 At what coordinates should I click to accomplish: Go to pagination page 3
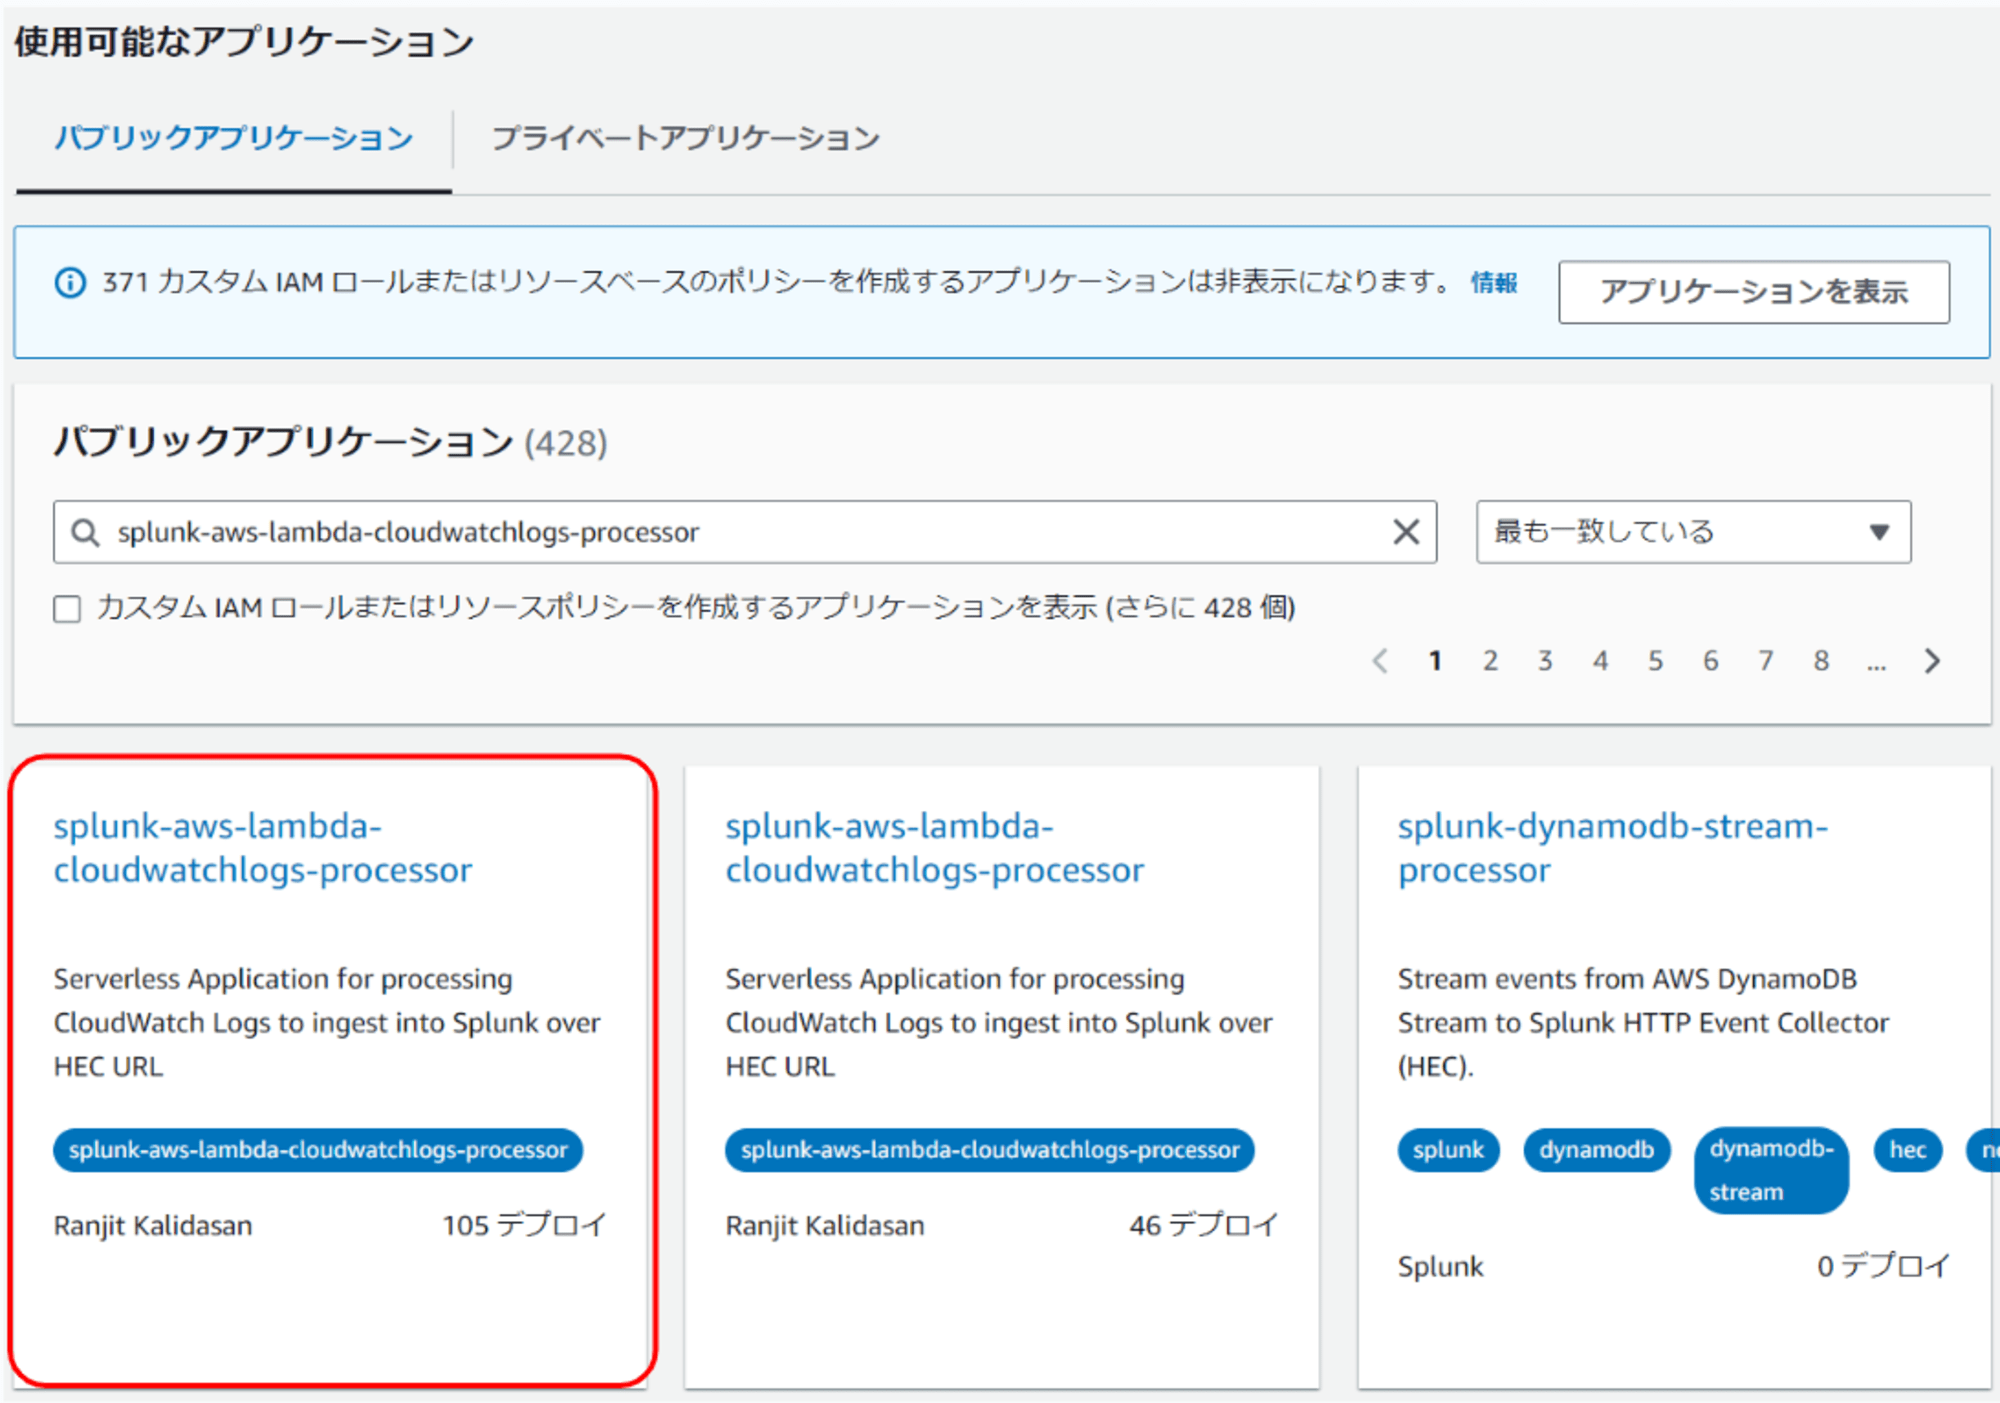[1545, 661]
